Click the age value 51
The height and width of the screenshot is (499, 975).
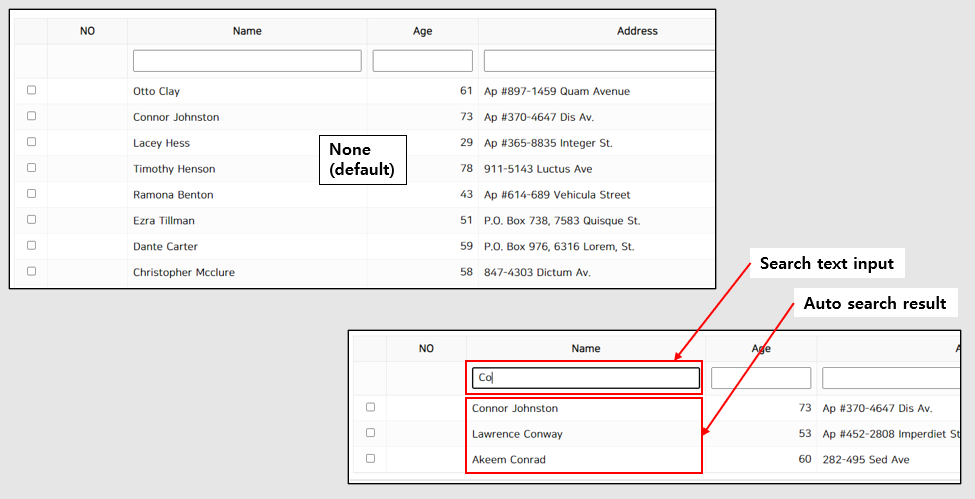[x=466, y=220]
